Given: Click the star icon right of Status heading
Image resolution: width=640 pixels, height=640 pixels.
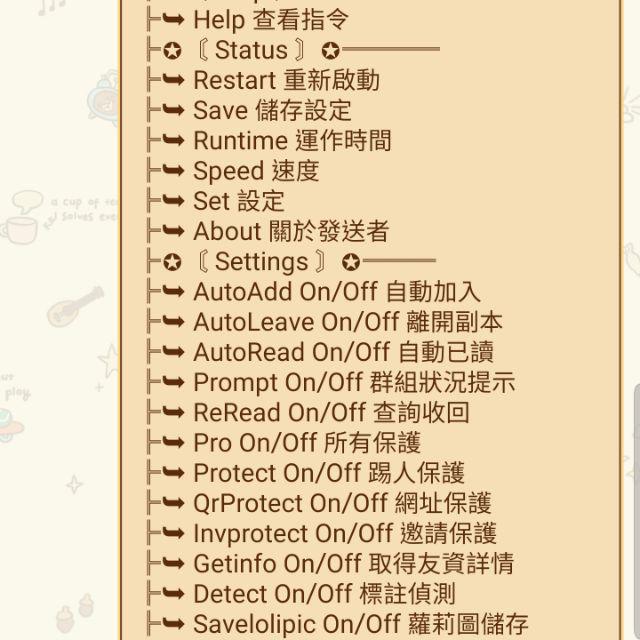Looking at the screenshot, I should [x=331, y=51].
